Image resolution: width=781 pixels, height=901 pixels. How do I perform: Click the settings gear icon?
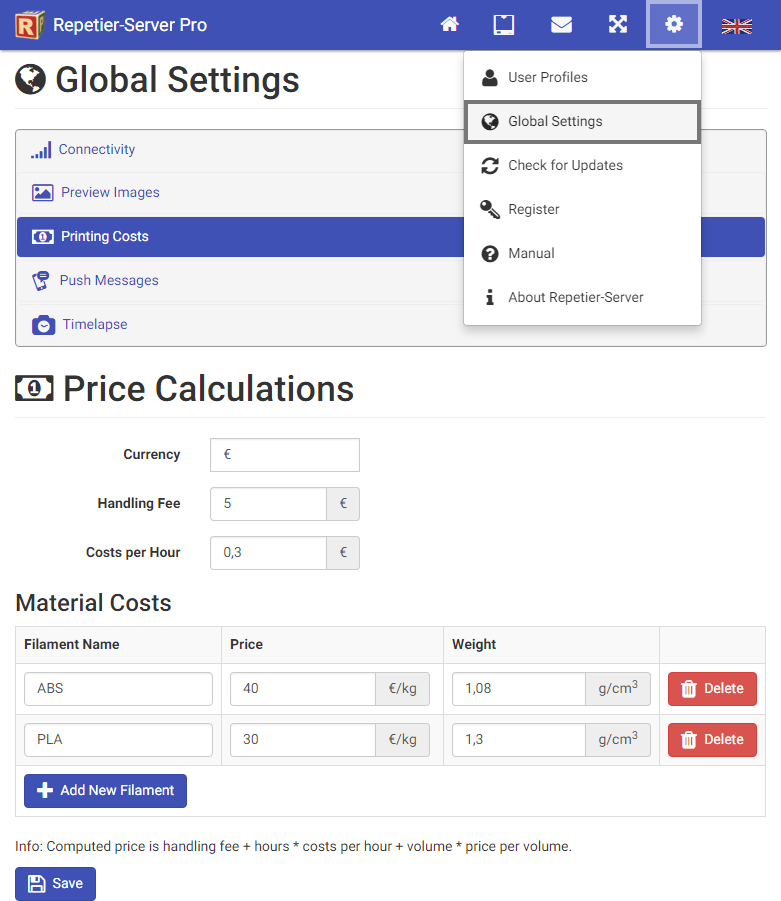click(x=674, y=25)
